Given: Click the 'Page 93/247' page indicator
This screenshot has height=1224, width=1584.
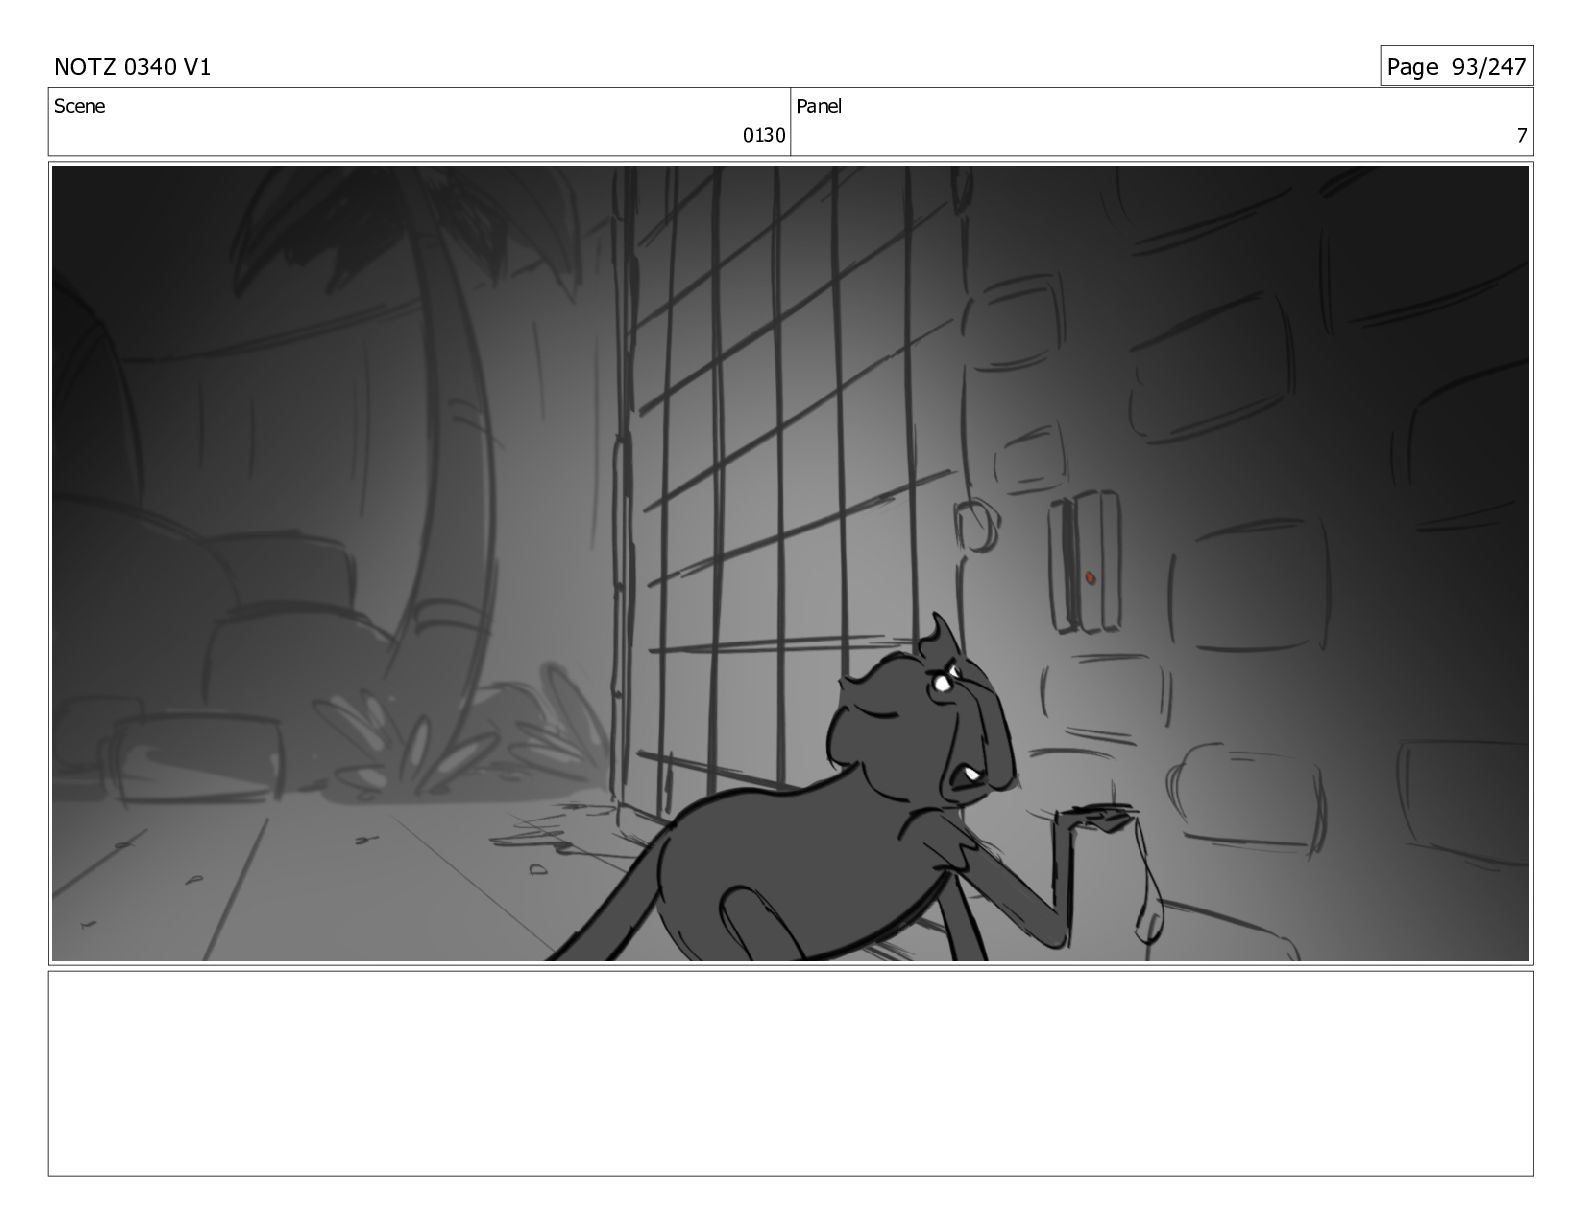Looking at the screenshot, I should click(x=1456, y=66).
